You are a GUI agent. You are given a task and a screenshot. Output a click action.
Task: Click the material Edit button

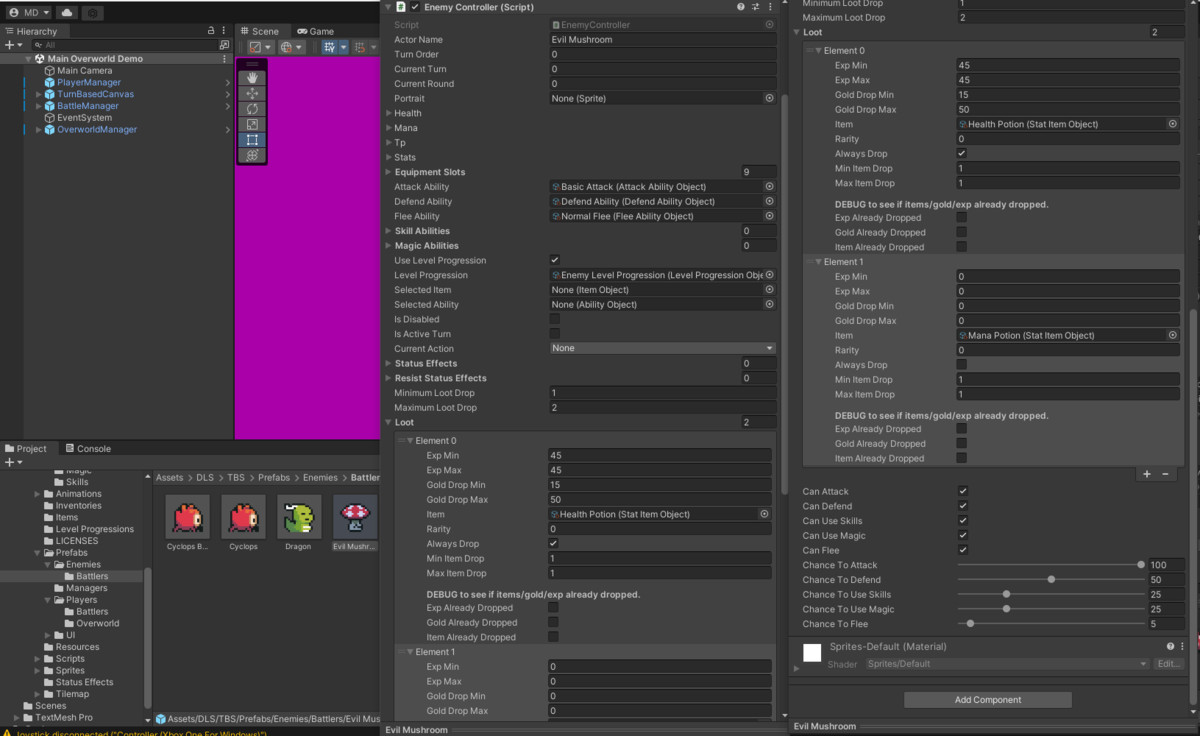[1168, 664]
